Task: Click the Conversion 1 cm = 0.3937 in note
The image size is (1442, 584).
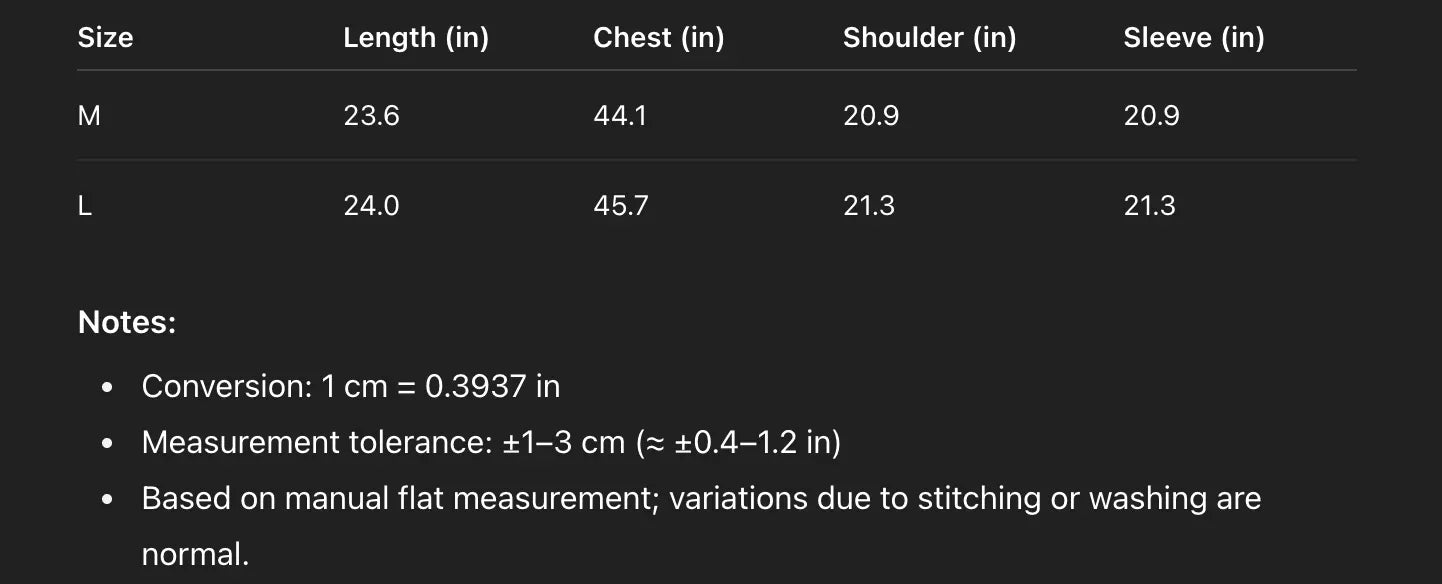Action: (350, 386)
